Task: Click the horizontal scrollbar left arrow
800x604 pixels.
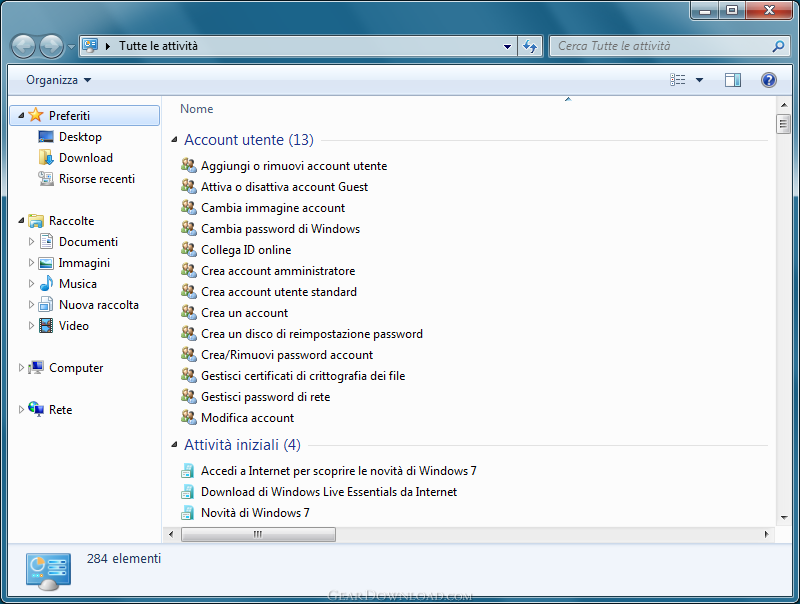Action: (171, 534)
